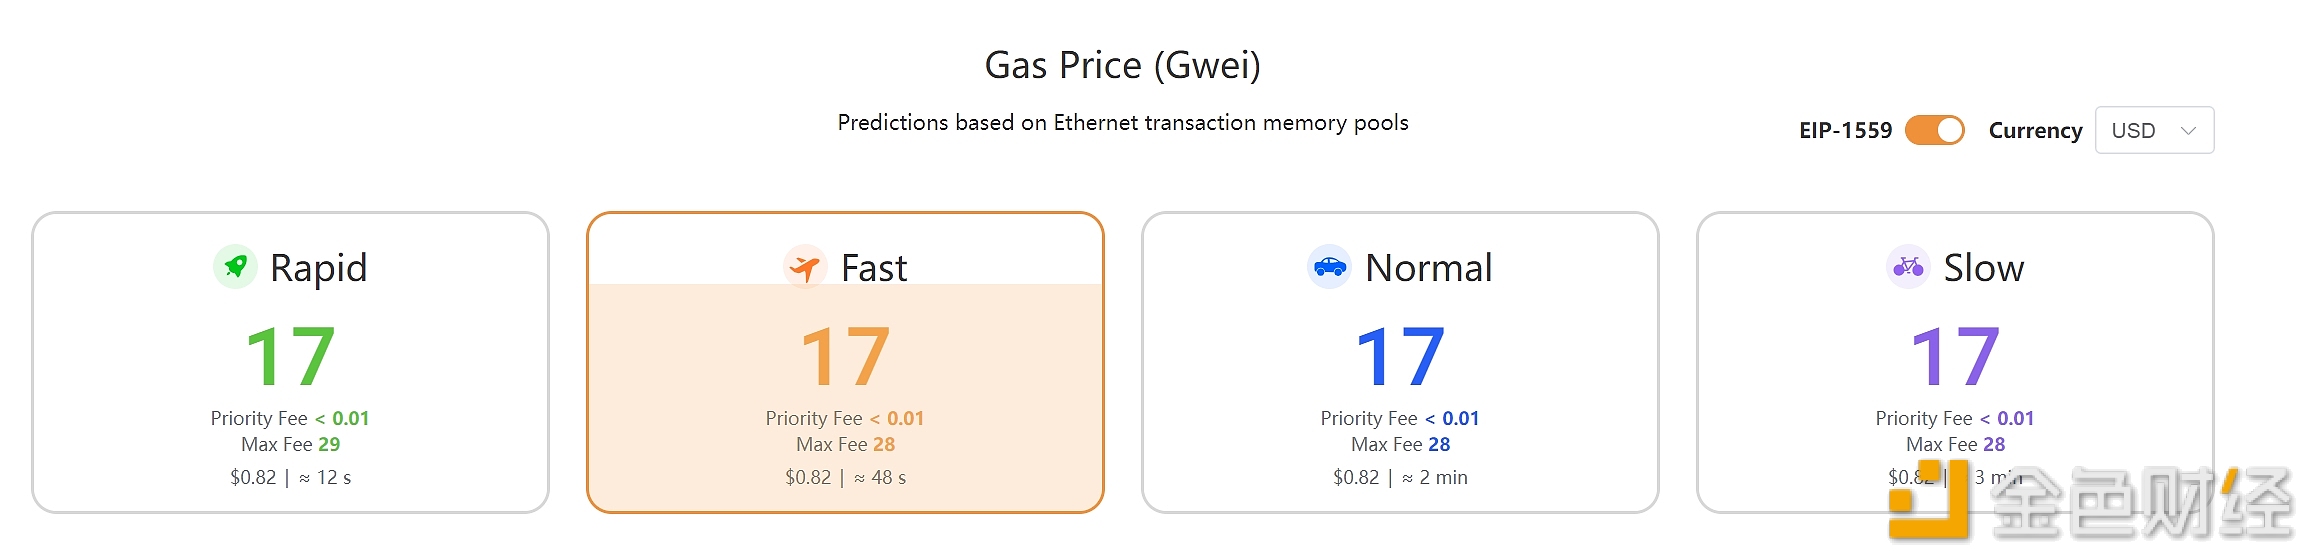The width and height of the screenshot is (2308, 555).
Task: Select the Rapid gas price card
Action: click(290, 362)
